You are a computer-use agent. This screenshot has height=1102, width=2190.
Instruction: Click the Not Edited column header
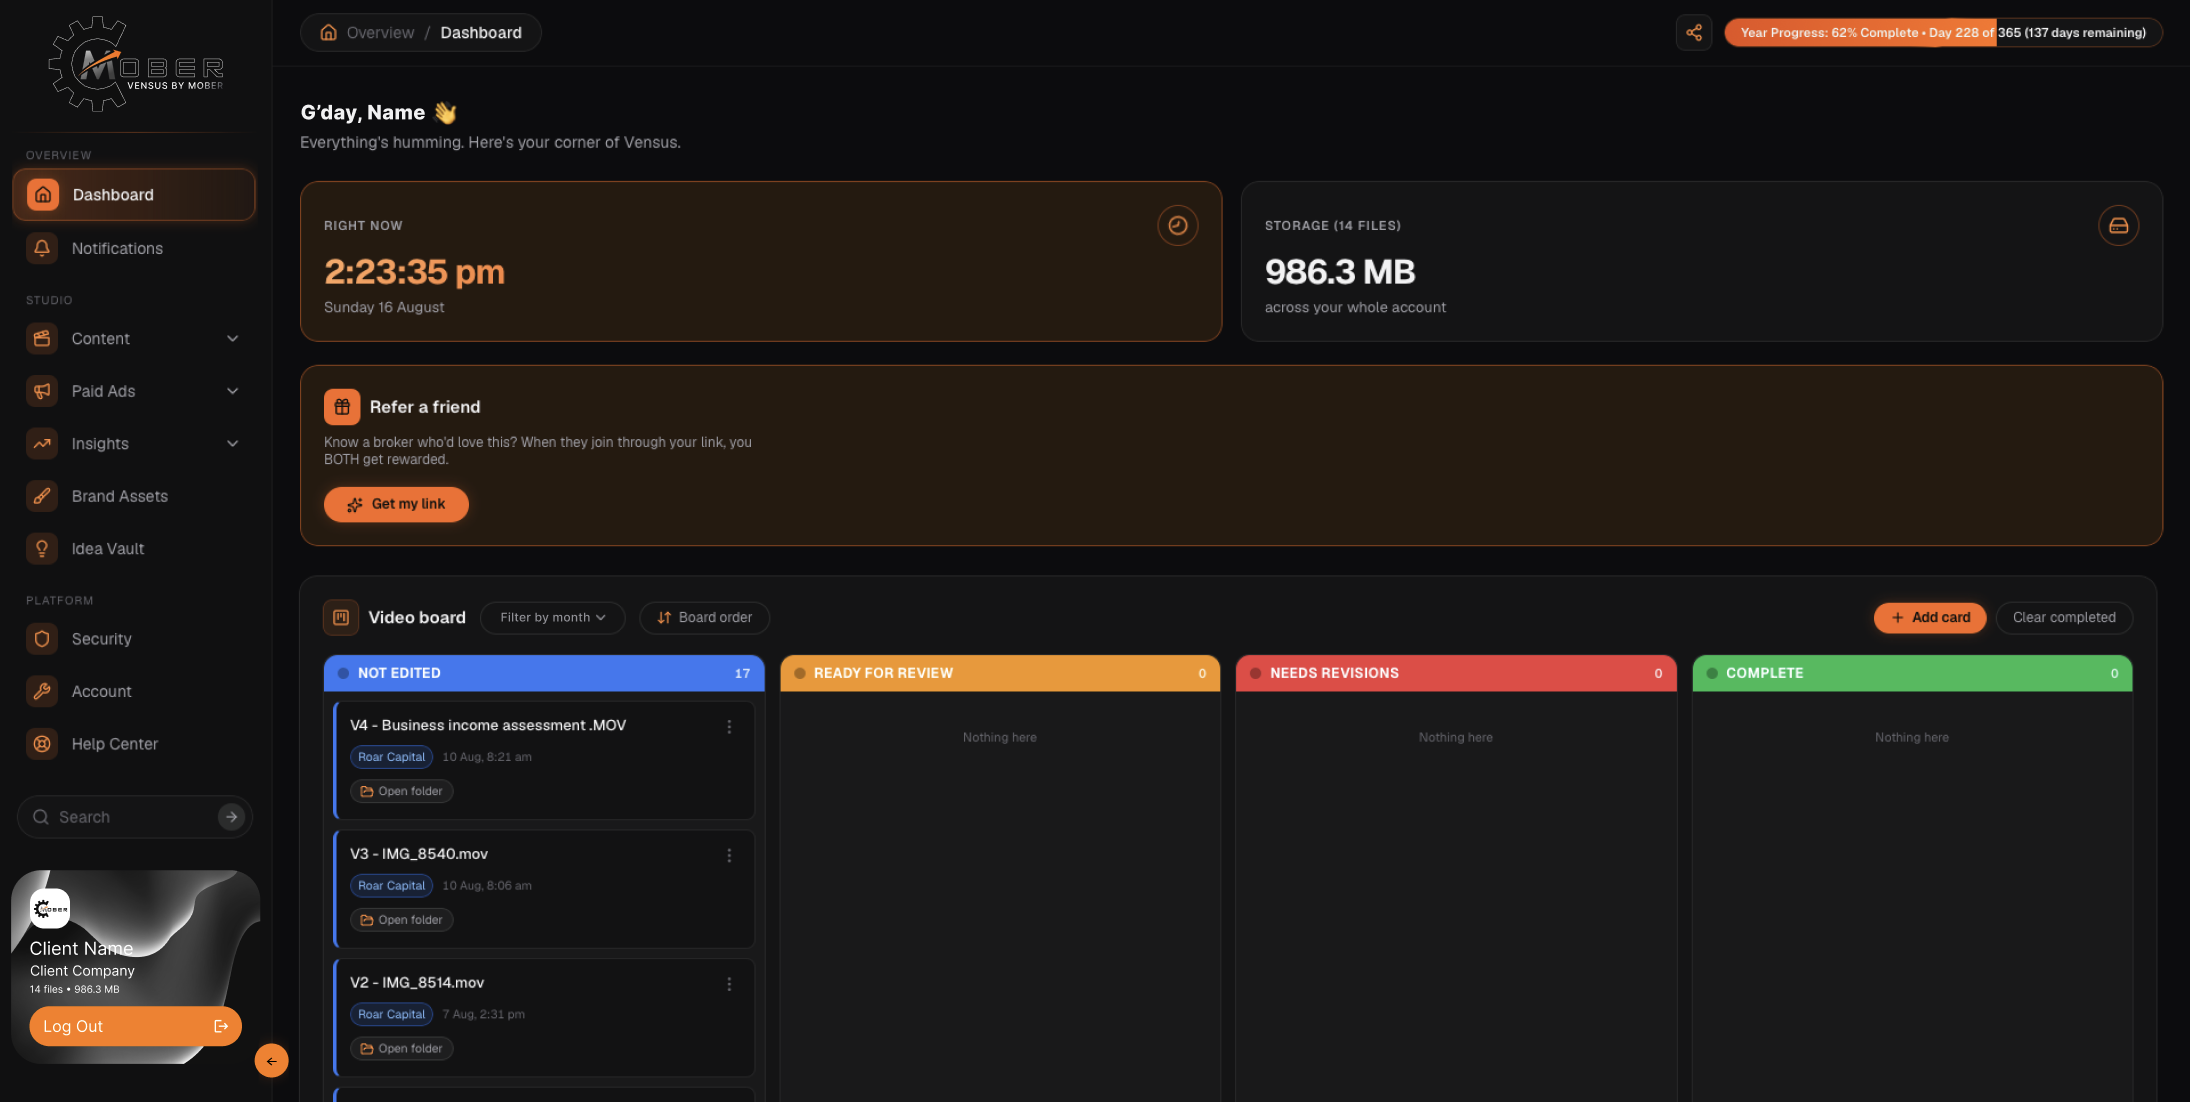pos(544,674)
